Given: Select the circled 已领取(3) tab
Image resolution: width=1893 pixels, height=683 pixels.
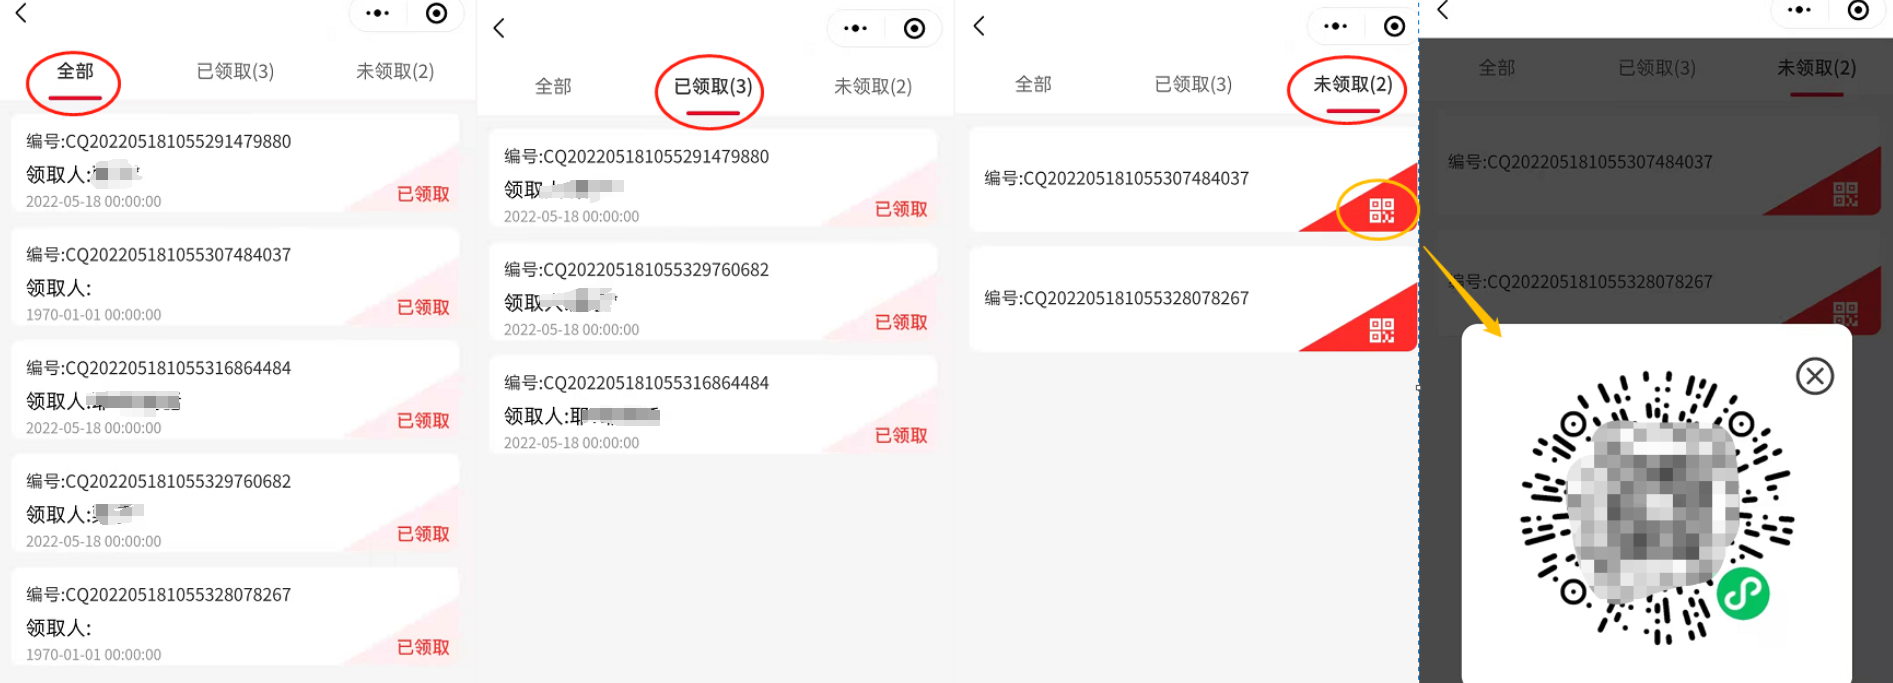Looking at the screenshot, I should (713, 87).
